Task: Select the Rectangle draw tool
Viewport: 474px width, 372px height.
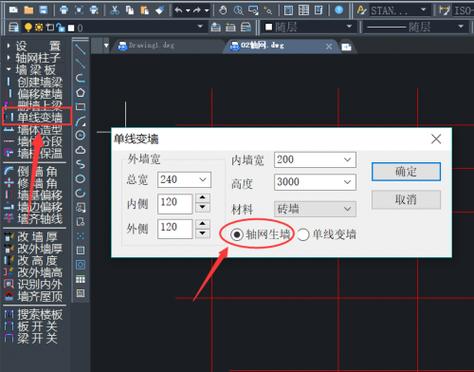Action: click(x=80, y=107)
